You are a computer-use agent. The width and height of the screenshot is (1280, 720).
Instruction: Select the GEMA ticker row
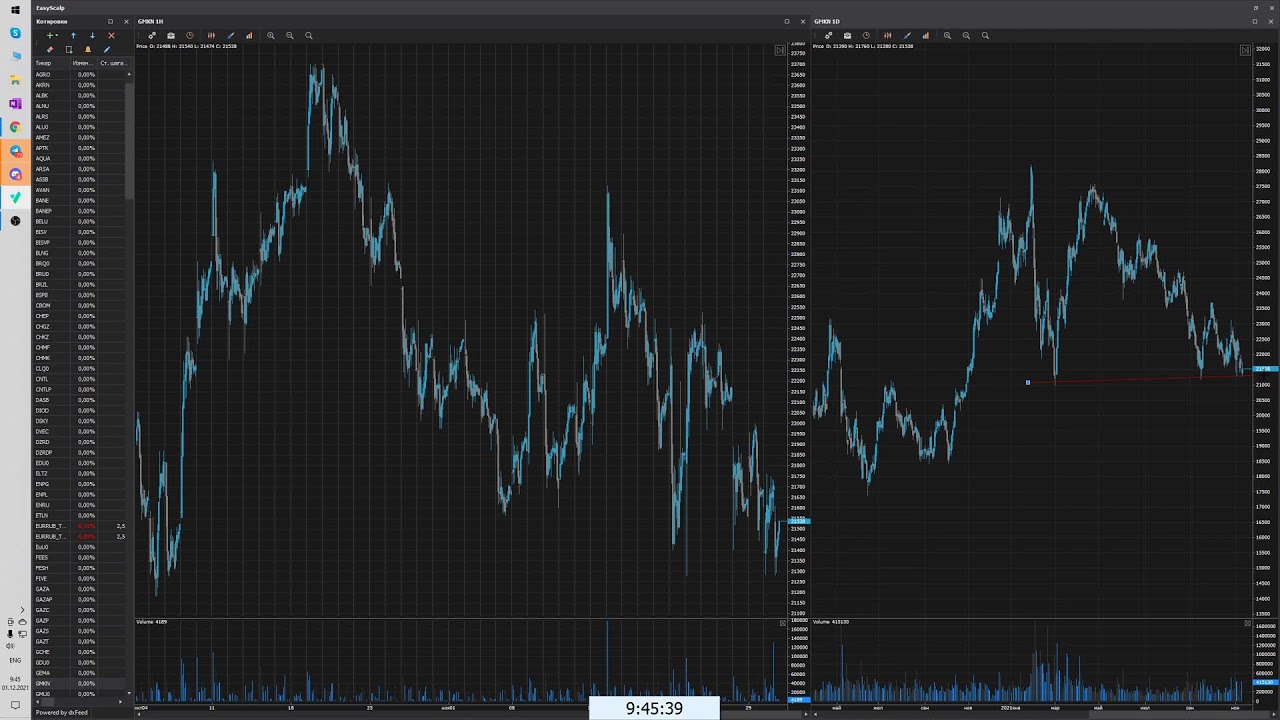click(x=80, y=673)
